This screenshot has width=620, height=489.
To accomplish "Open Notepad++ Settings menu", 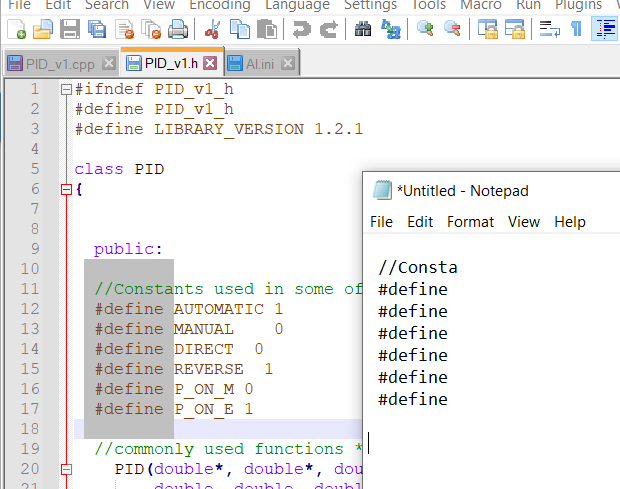I will 370,5.
